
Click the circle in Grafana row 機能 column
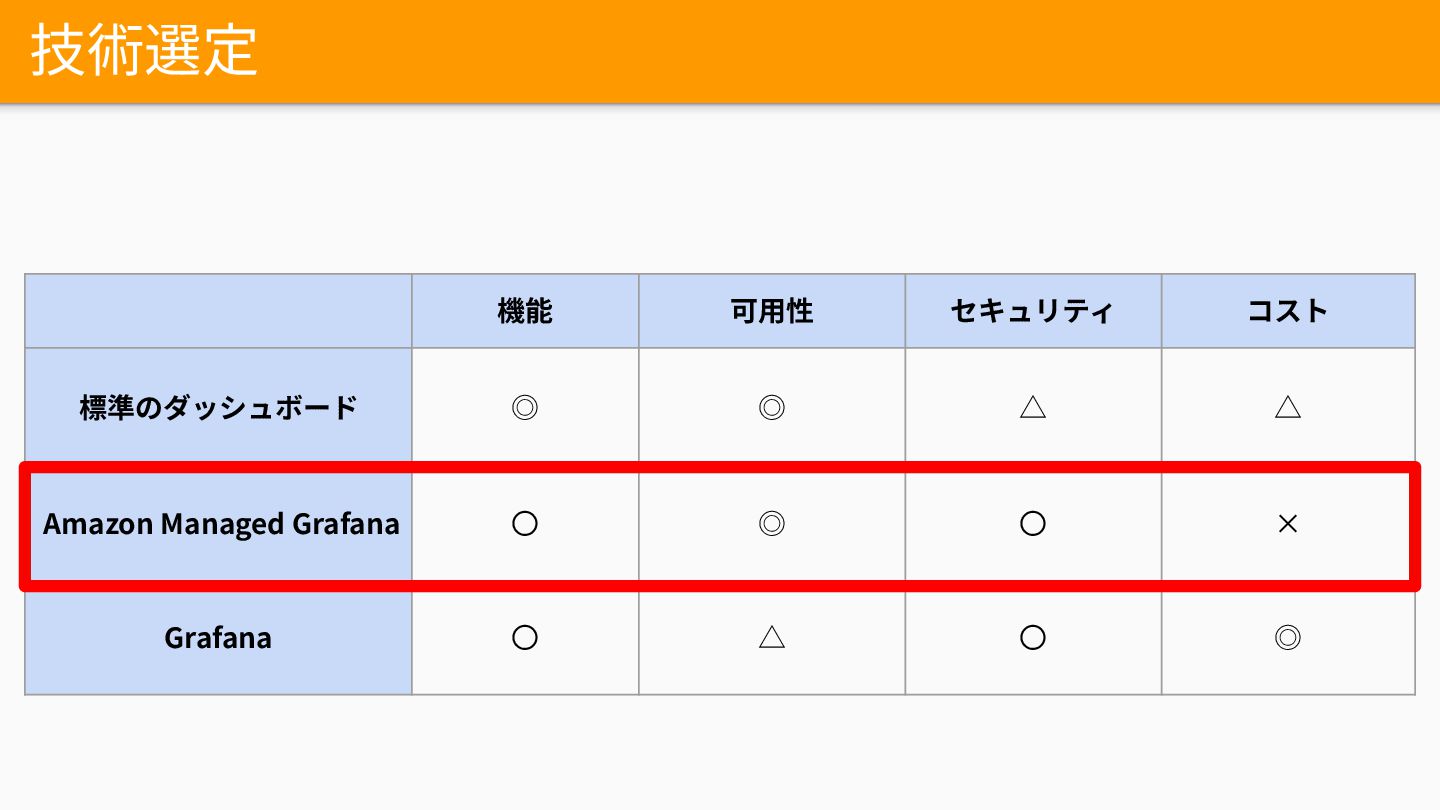pyautogui.click(x=525, y=638)
